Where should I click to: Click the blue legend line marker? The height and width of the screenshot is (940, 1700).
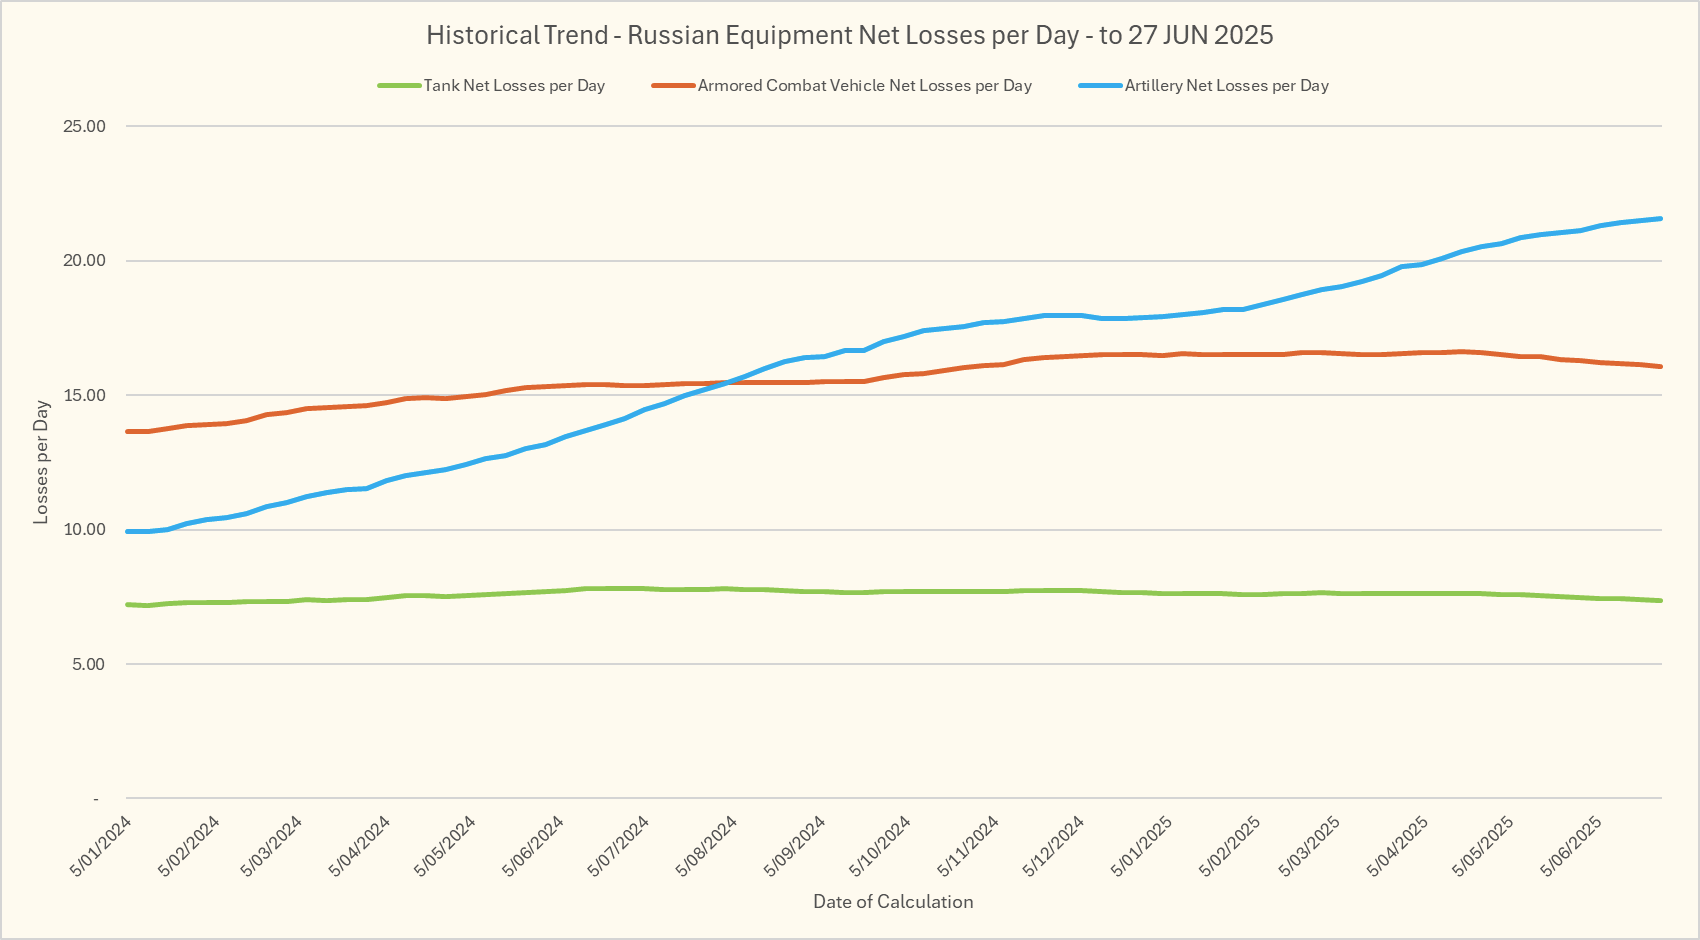click(1100, 86)
